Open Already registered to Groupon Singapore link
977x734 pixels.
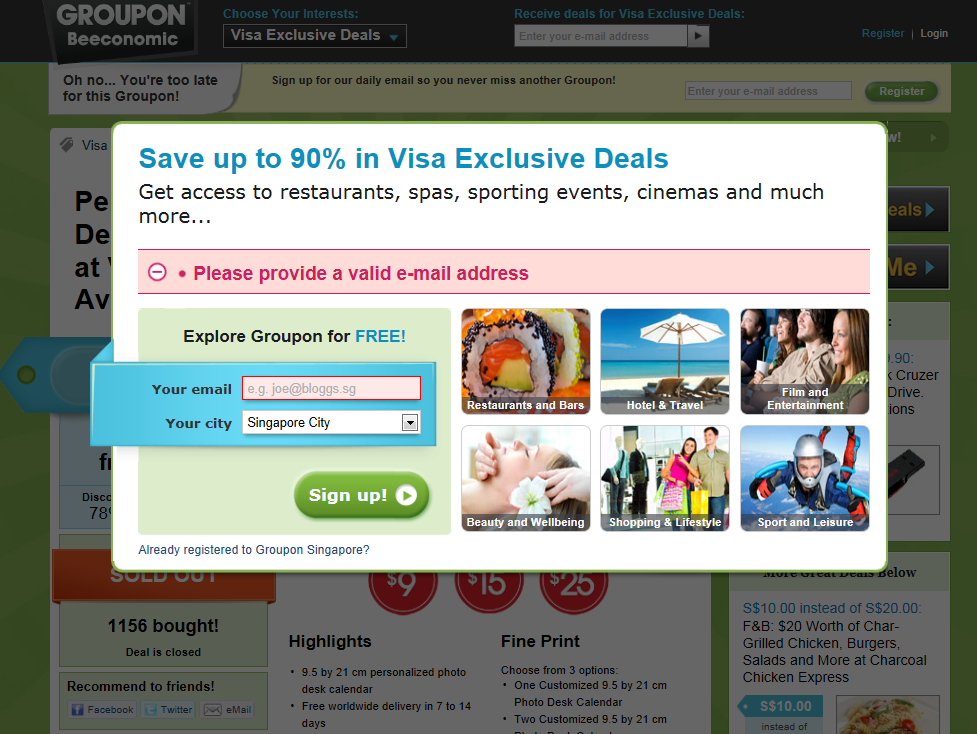(x=254, y=550)
